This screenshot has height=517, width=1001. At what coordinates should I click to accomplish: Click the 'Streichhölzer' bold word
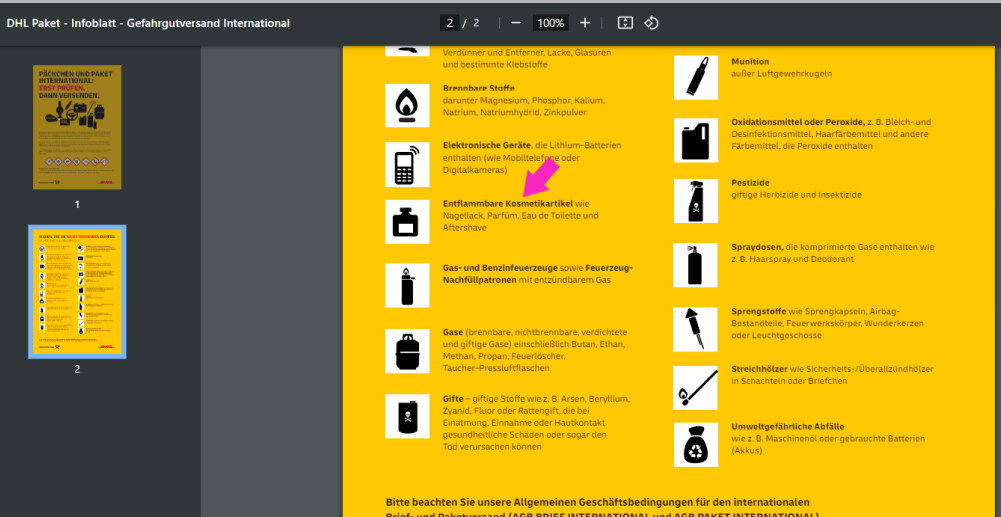760,369
